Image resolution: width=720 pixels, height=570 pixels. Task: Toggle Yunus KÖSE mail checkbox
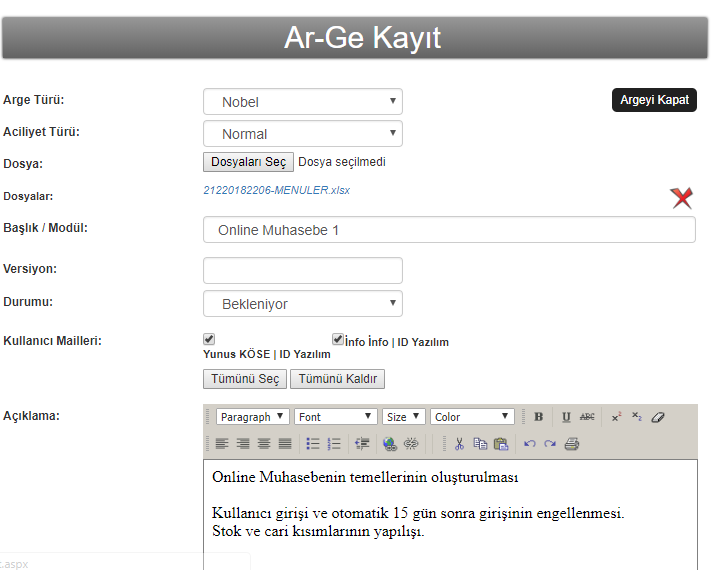[x=209, y=339]
